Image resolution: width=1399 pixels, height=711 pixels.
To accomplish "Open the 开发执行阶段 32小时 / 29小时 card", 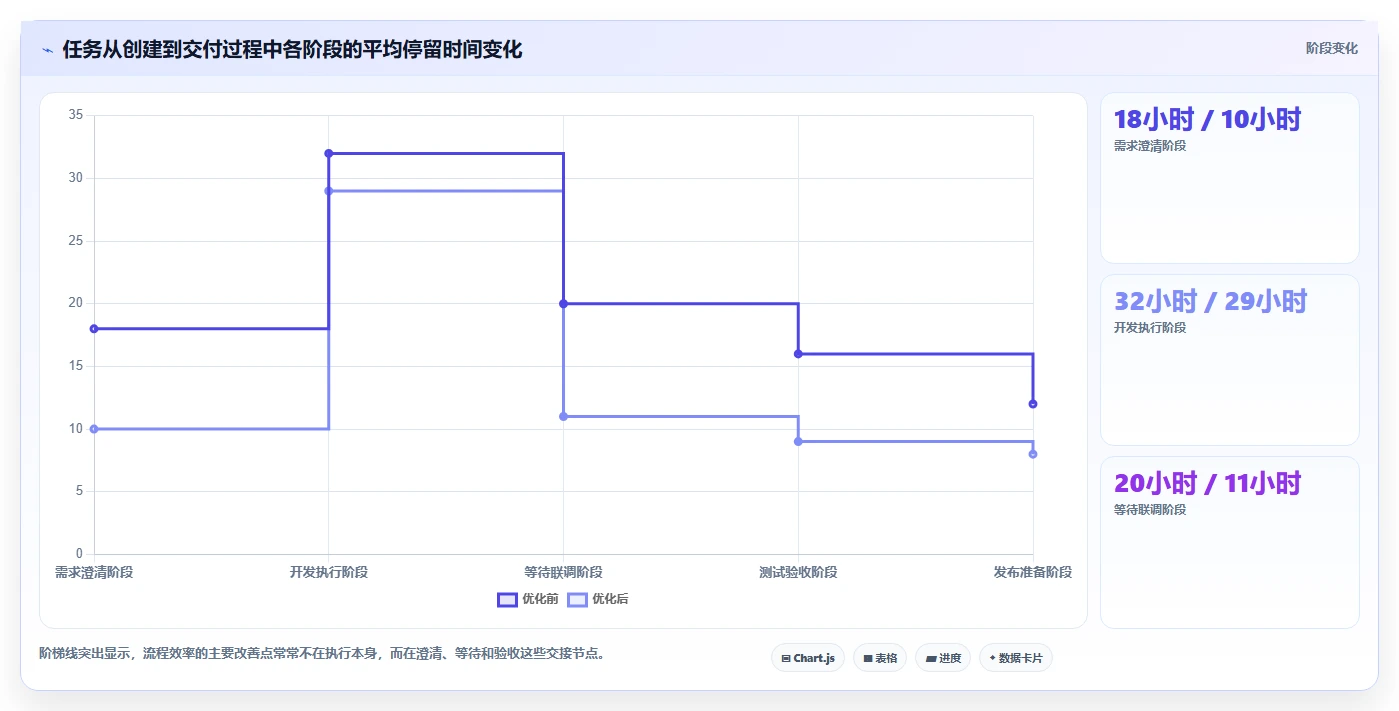I will pyautogui.click(x=1230, y=360).
